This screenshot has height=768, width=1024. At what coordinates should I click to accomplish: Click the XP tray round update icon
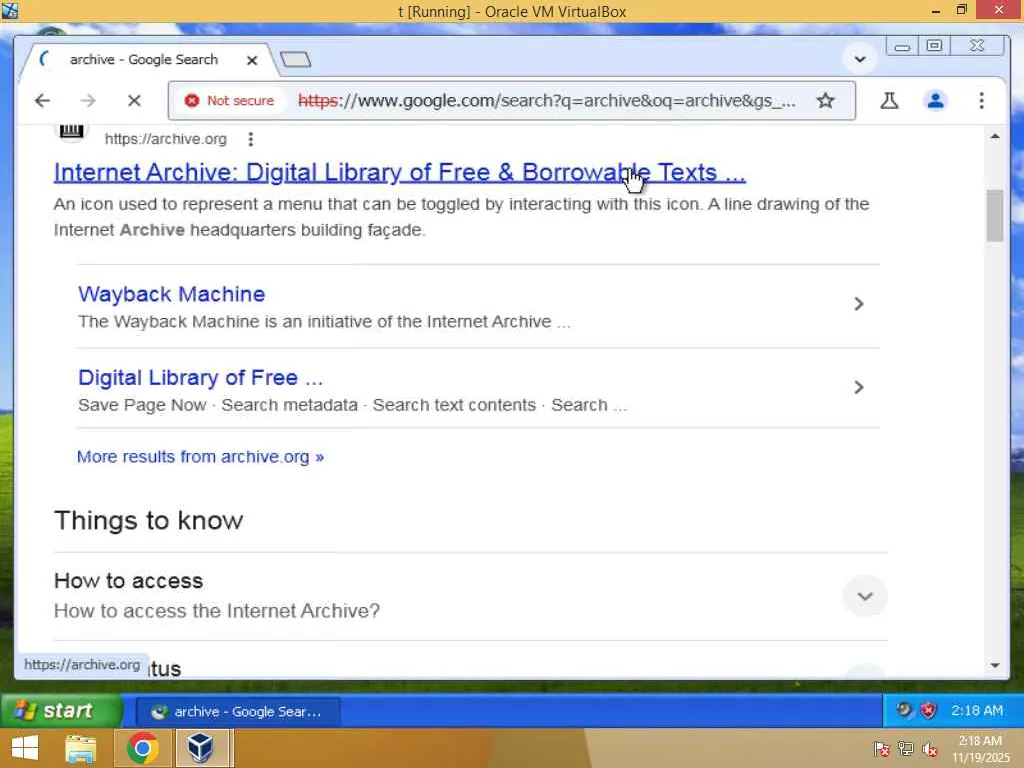pos(904,710)
